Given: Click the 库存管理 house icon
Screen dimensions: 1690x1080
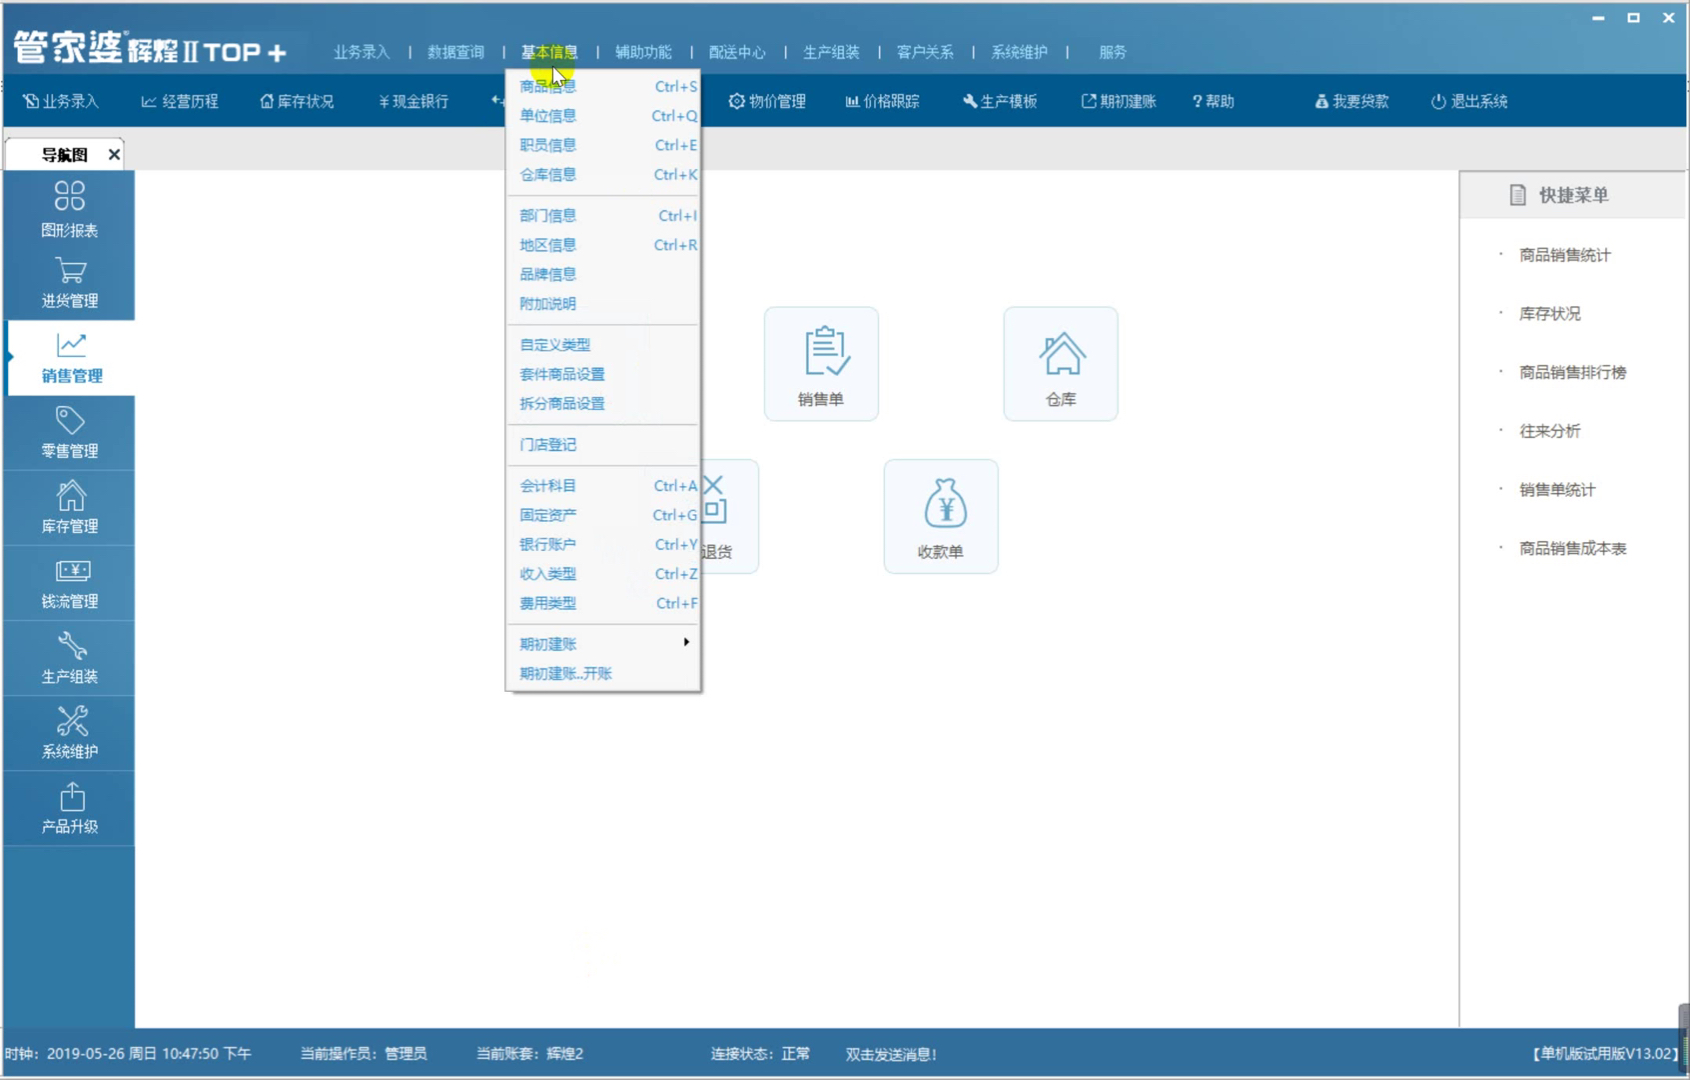Looking at the screenshot, I should coord(70,496).
